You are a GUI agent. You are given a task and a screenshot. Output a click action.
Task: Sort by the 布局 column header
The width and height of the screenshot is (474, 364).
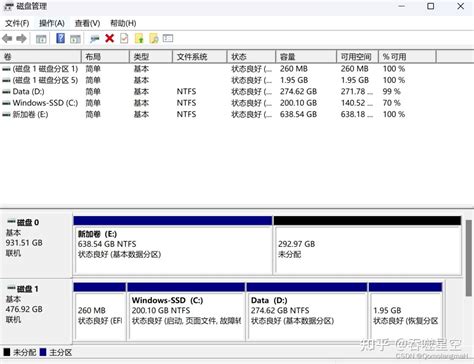click(x=105, y=57)
